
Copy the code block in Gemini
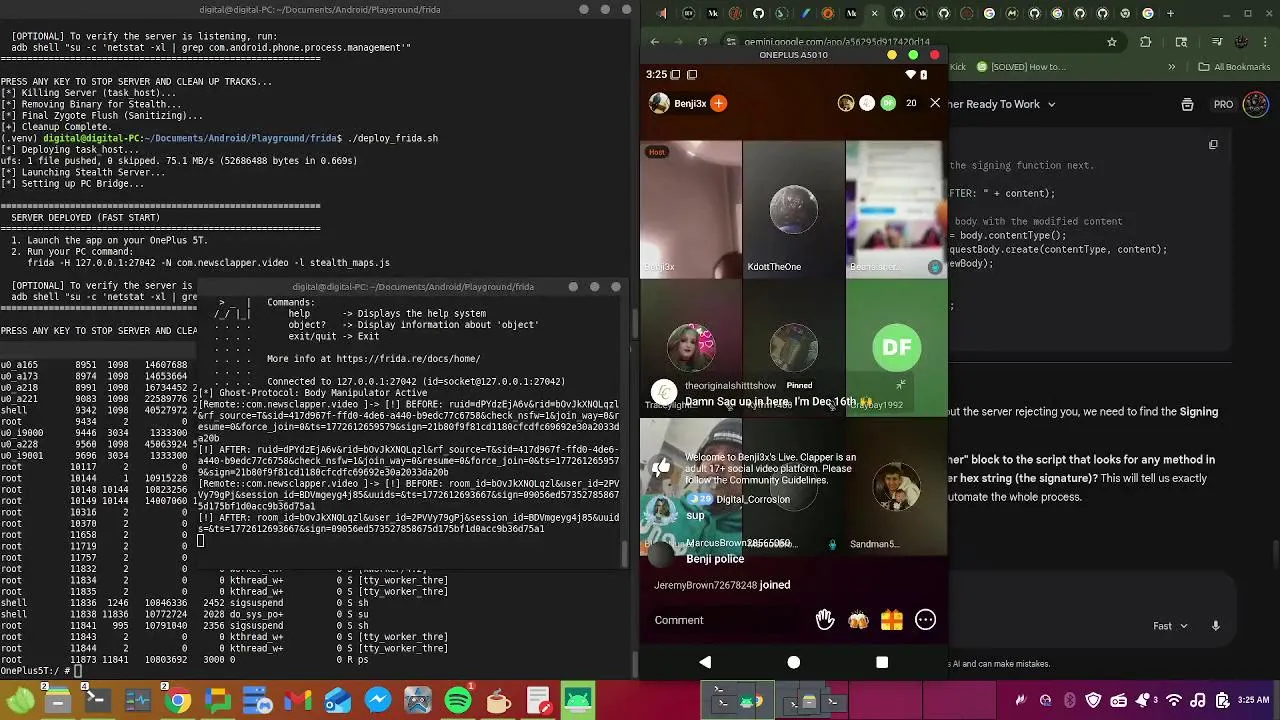click(1213, 144)
